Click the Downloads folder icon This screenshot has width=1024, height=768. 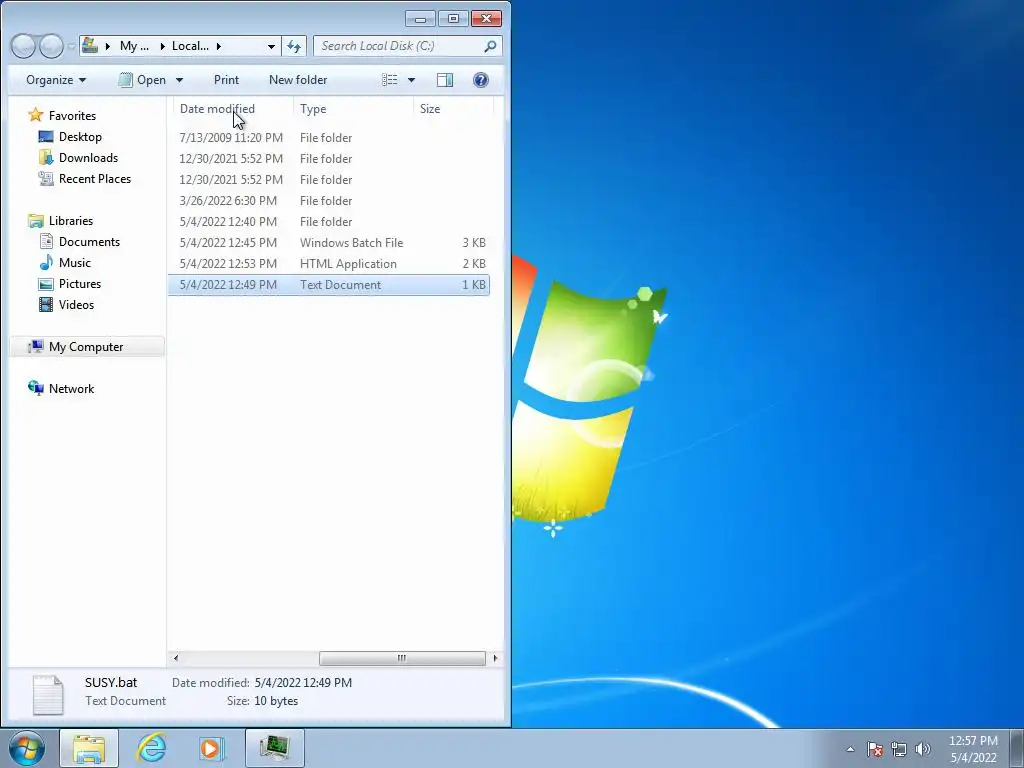pyautogui.click(x=46, y=157)
